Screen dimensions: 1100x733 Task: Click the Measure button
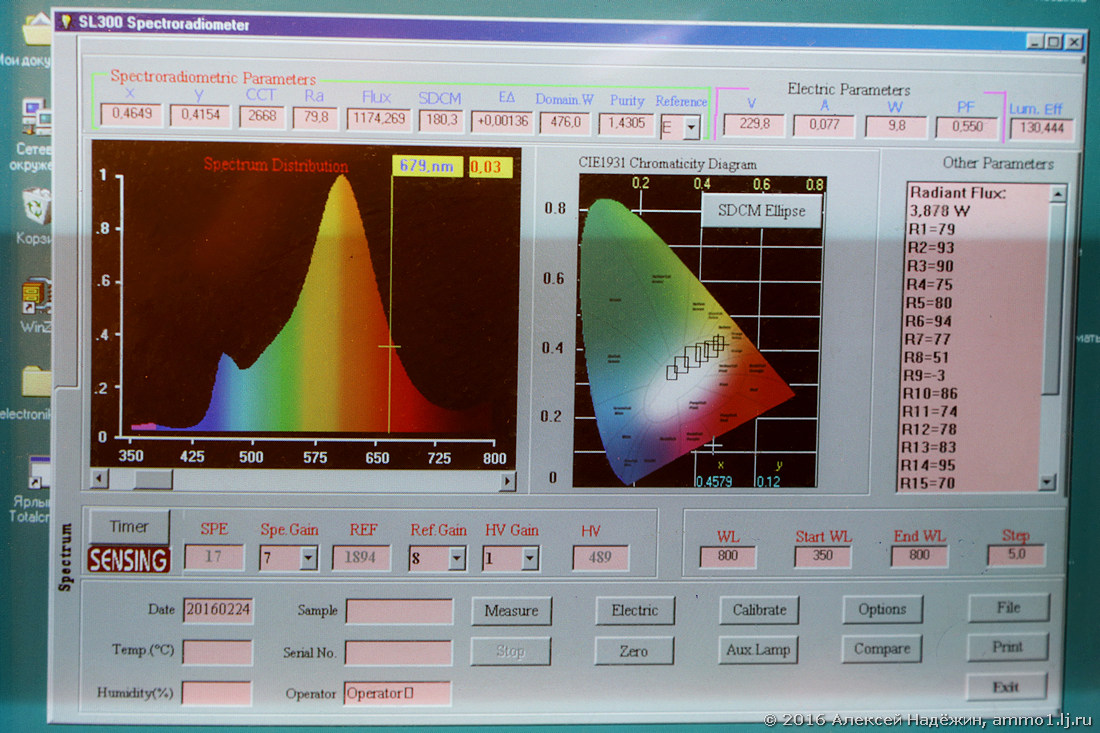point(511,611)
